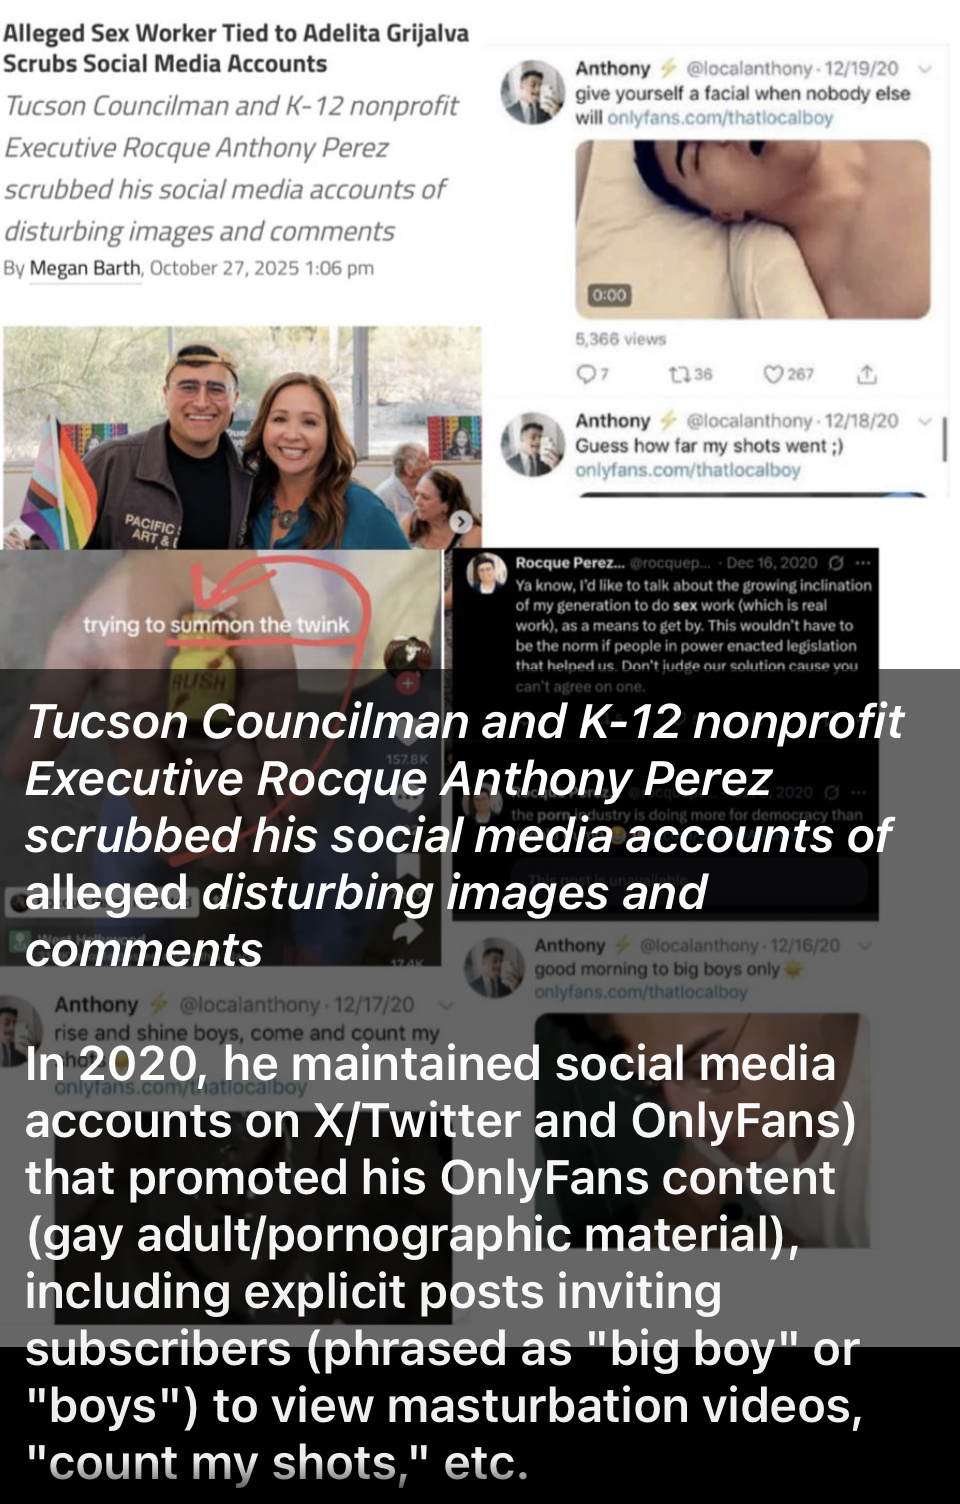The width and height of the screenshot is (960, 1504).
Task: Click the share icon beside the heart count
Action: [867, 374]
